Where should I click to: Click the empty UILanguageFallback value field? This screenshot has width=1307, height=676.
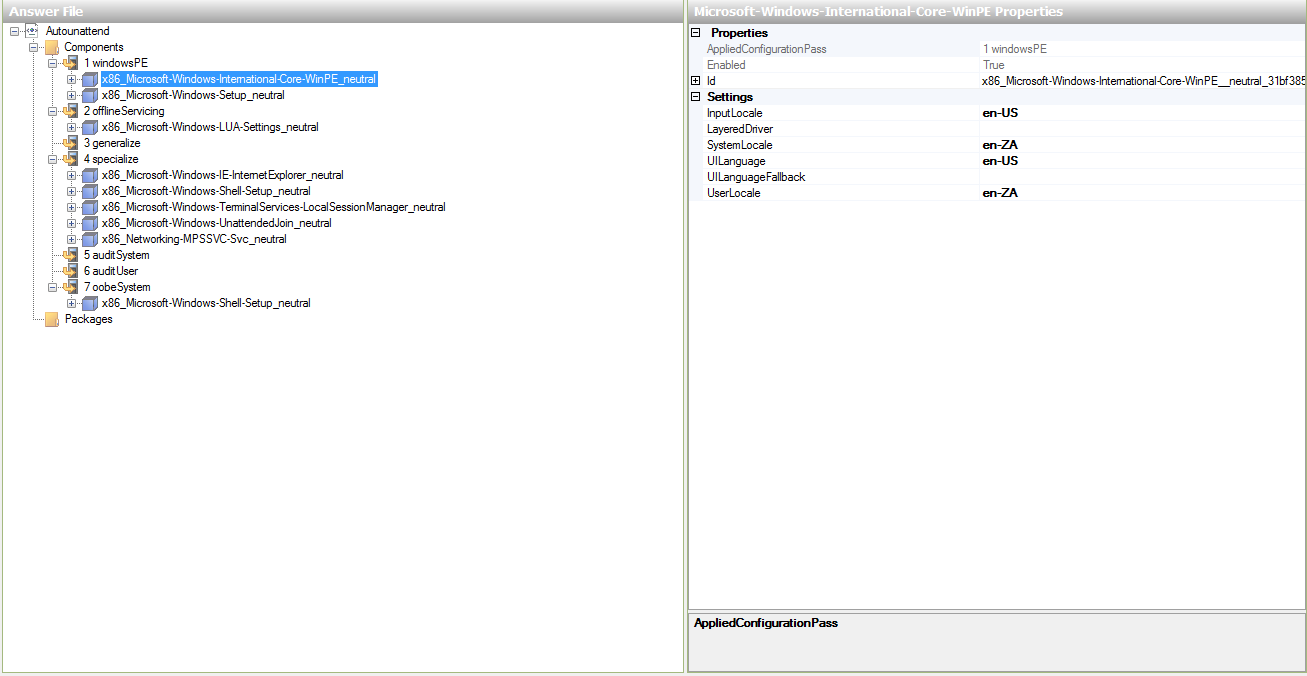point(1142,177)
